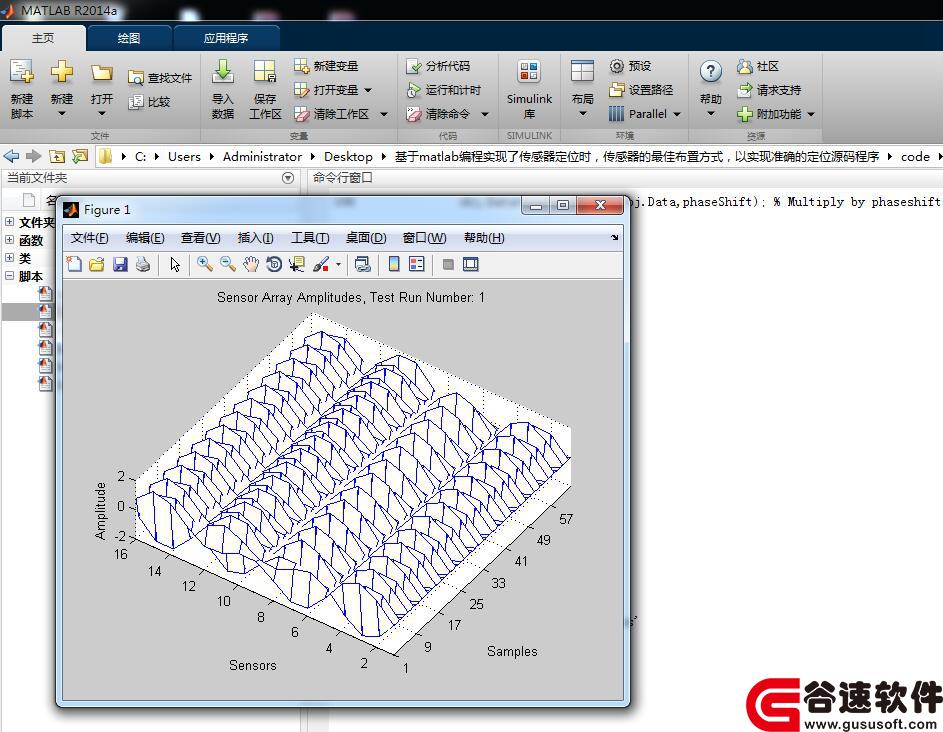Click Show Plot Tools and Dock Figure icon

coord(471,264)
